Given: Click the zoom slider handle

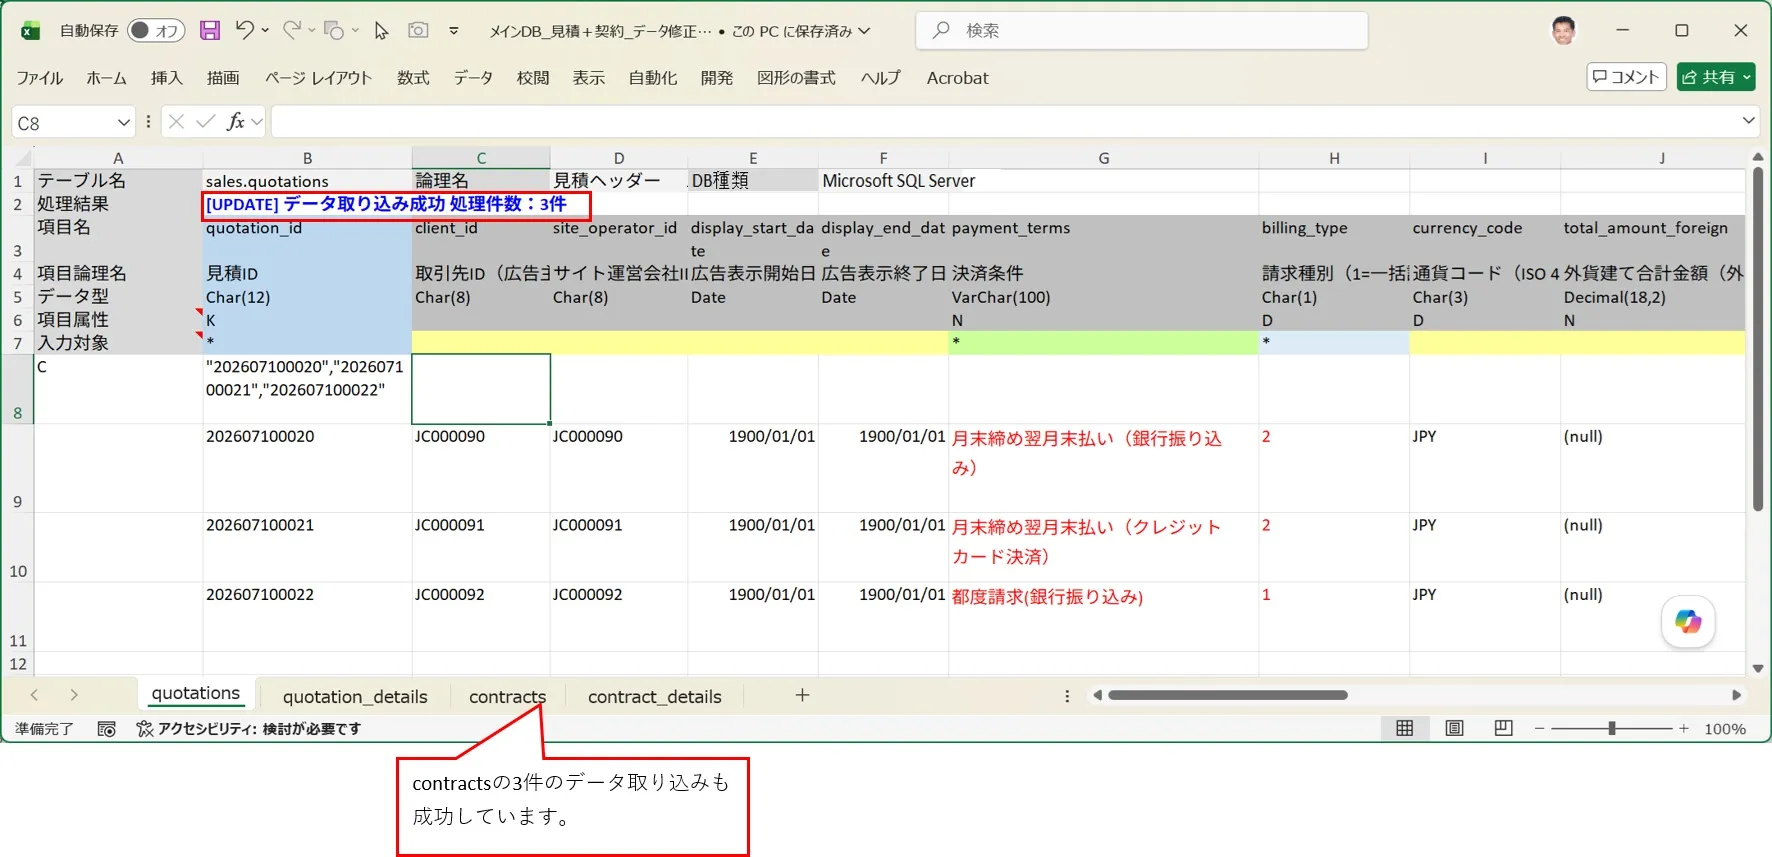Looking at the screenshot, I should 1611,729.
